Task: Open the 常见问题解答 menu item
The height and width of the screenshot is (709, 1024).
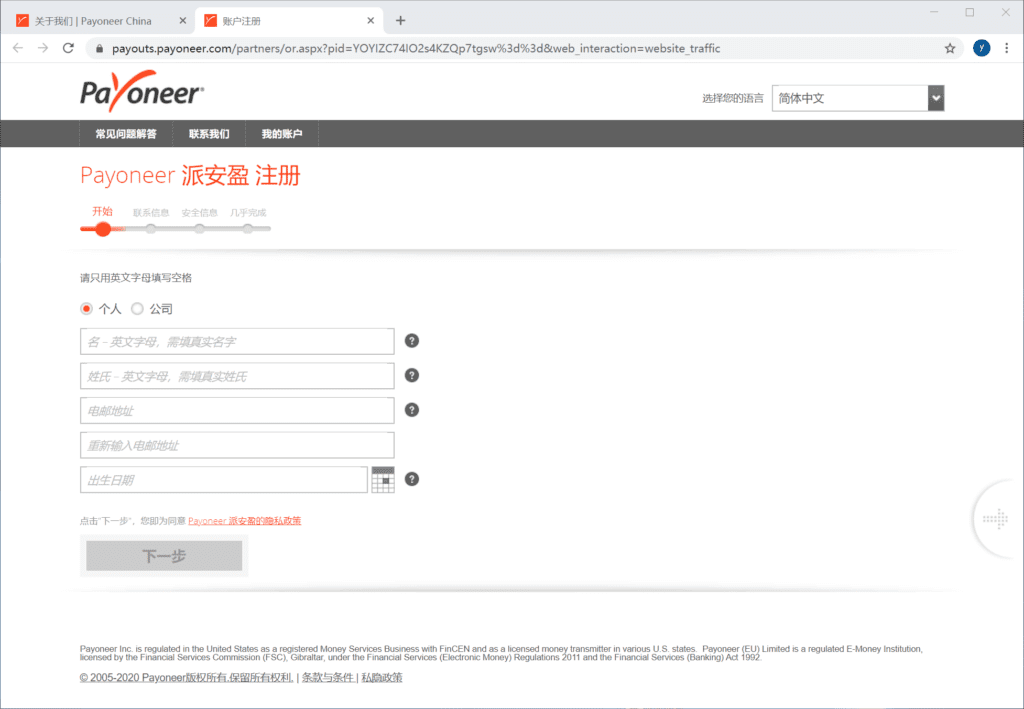Action: 126,134
